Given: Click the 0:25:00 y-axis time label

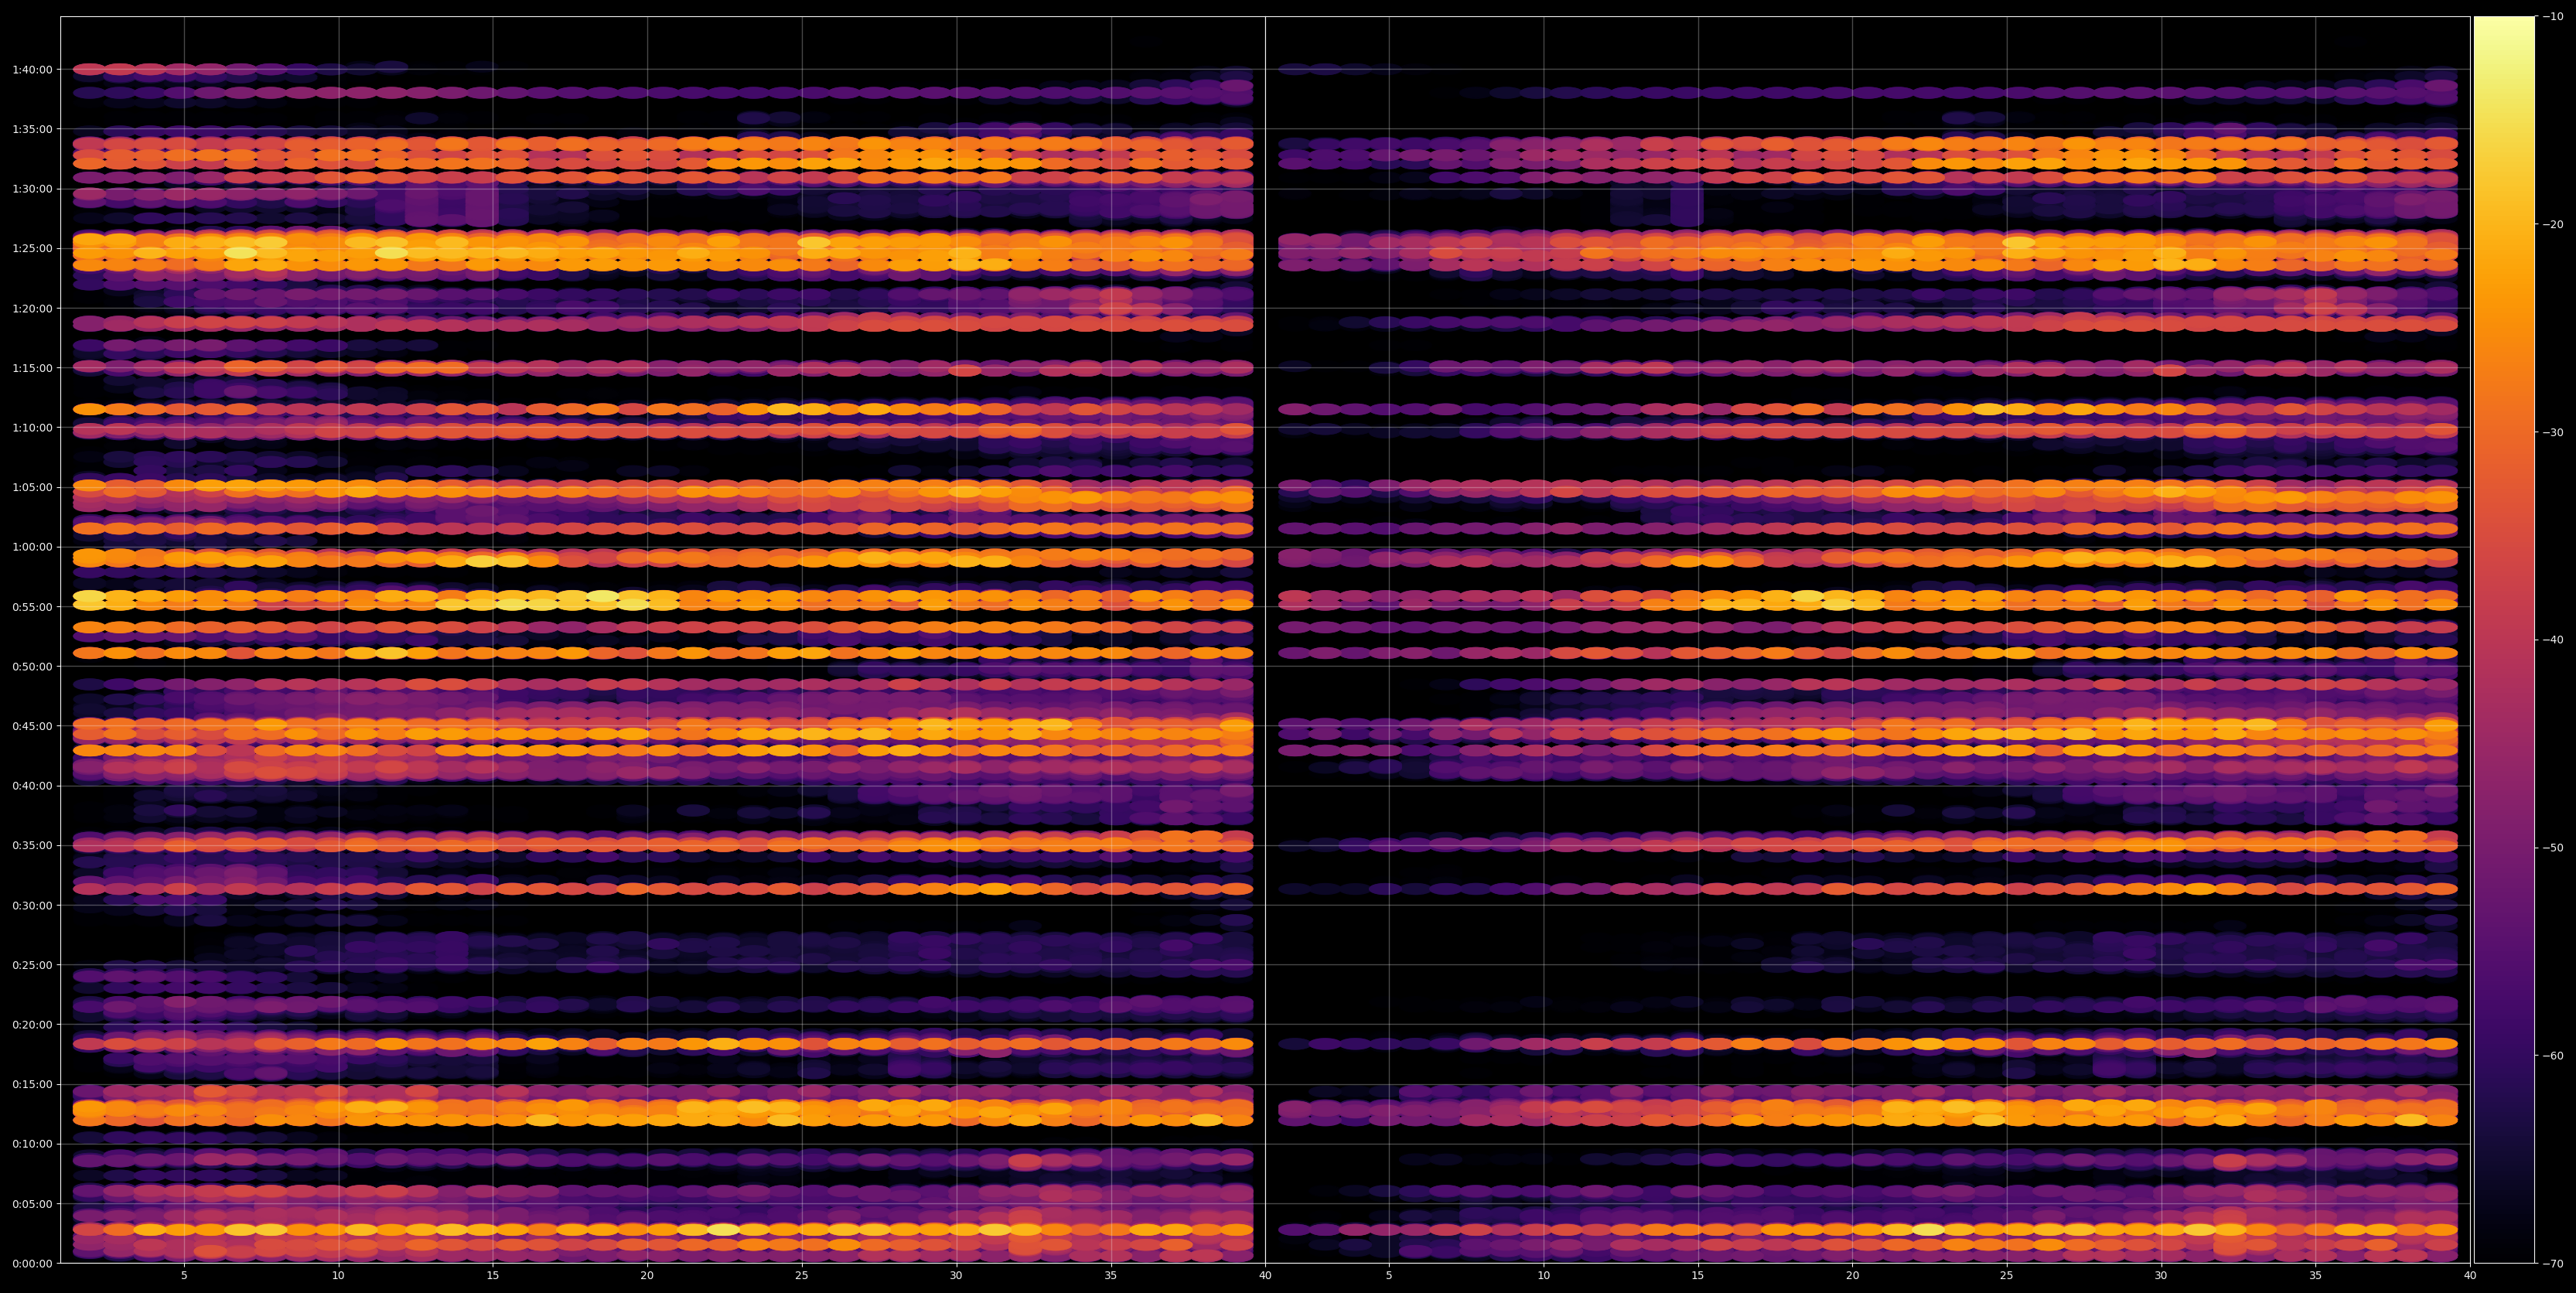Looking at the screenshot, I should click(32, 965).
